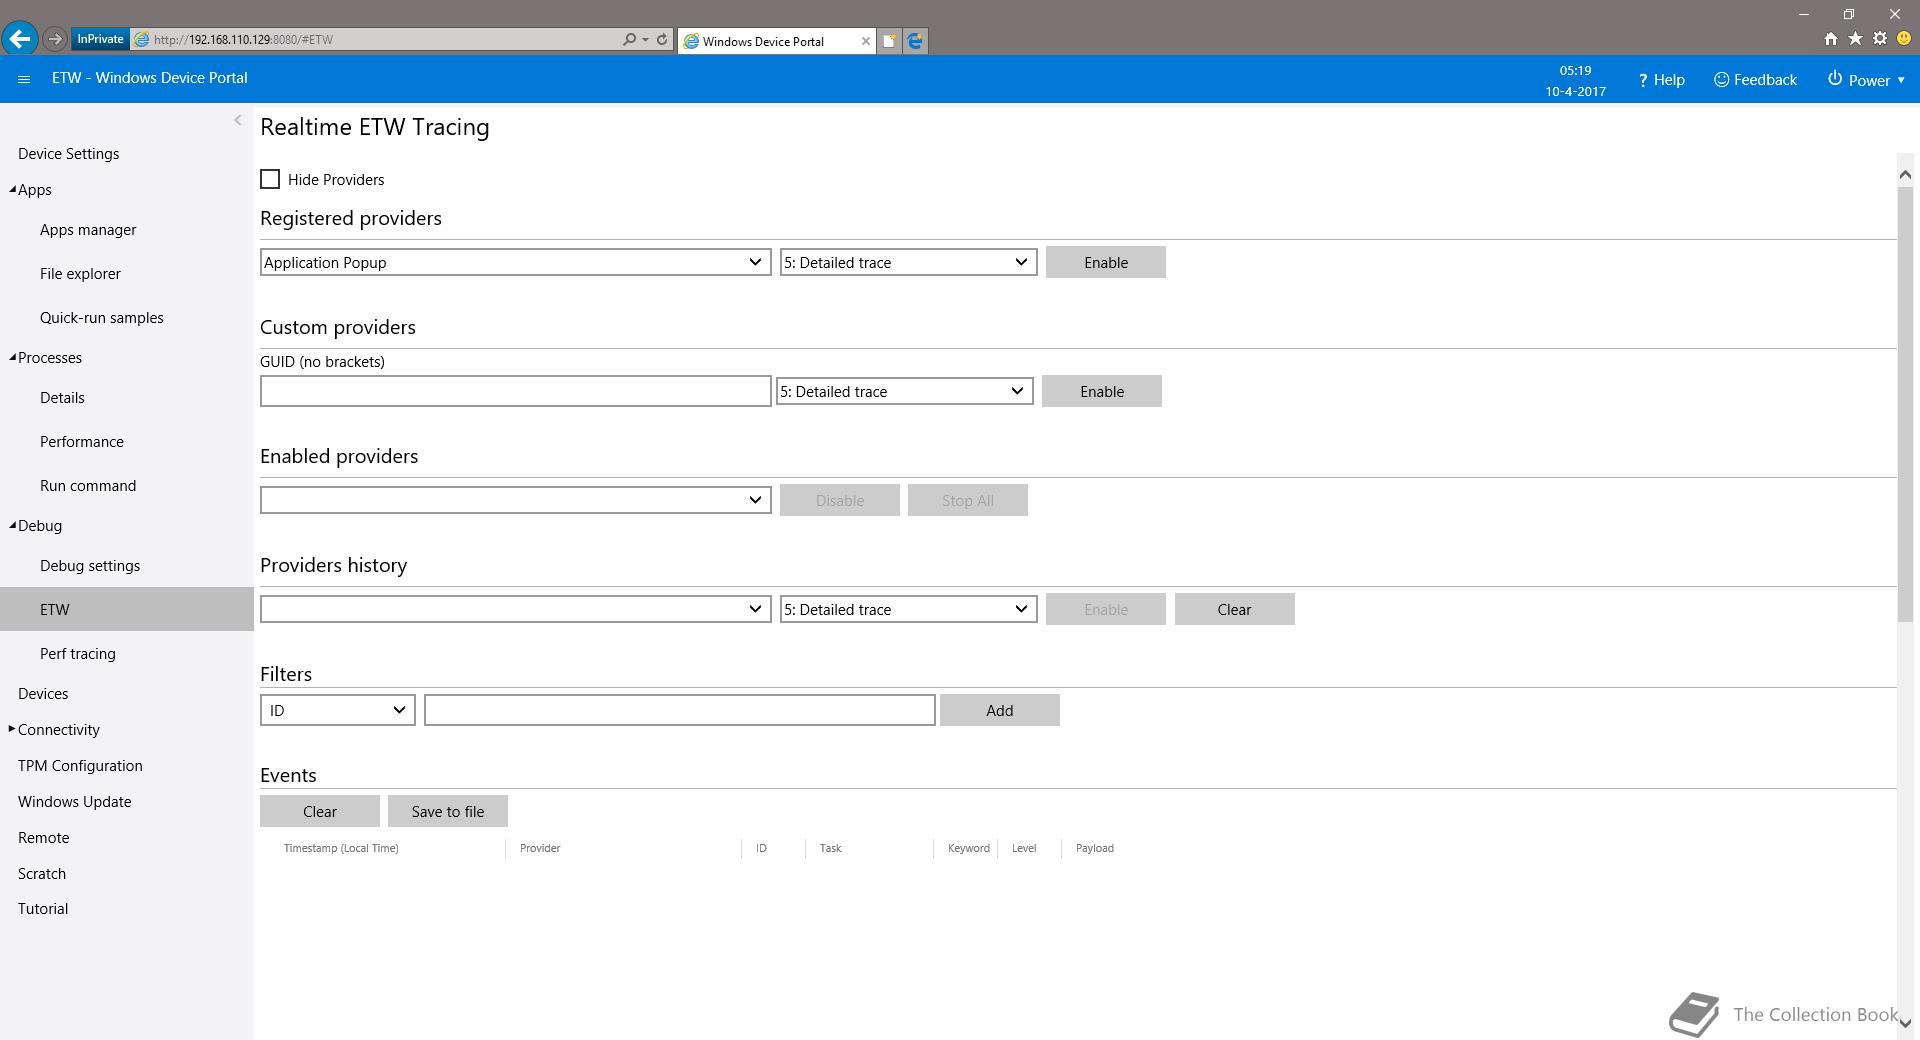Click the Disable button
The image size is (1920, 1040).
(x=839, y=500)
